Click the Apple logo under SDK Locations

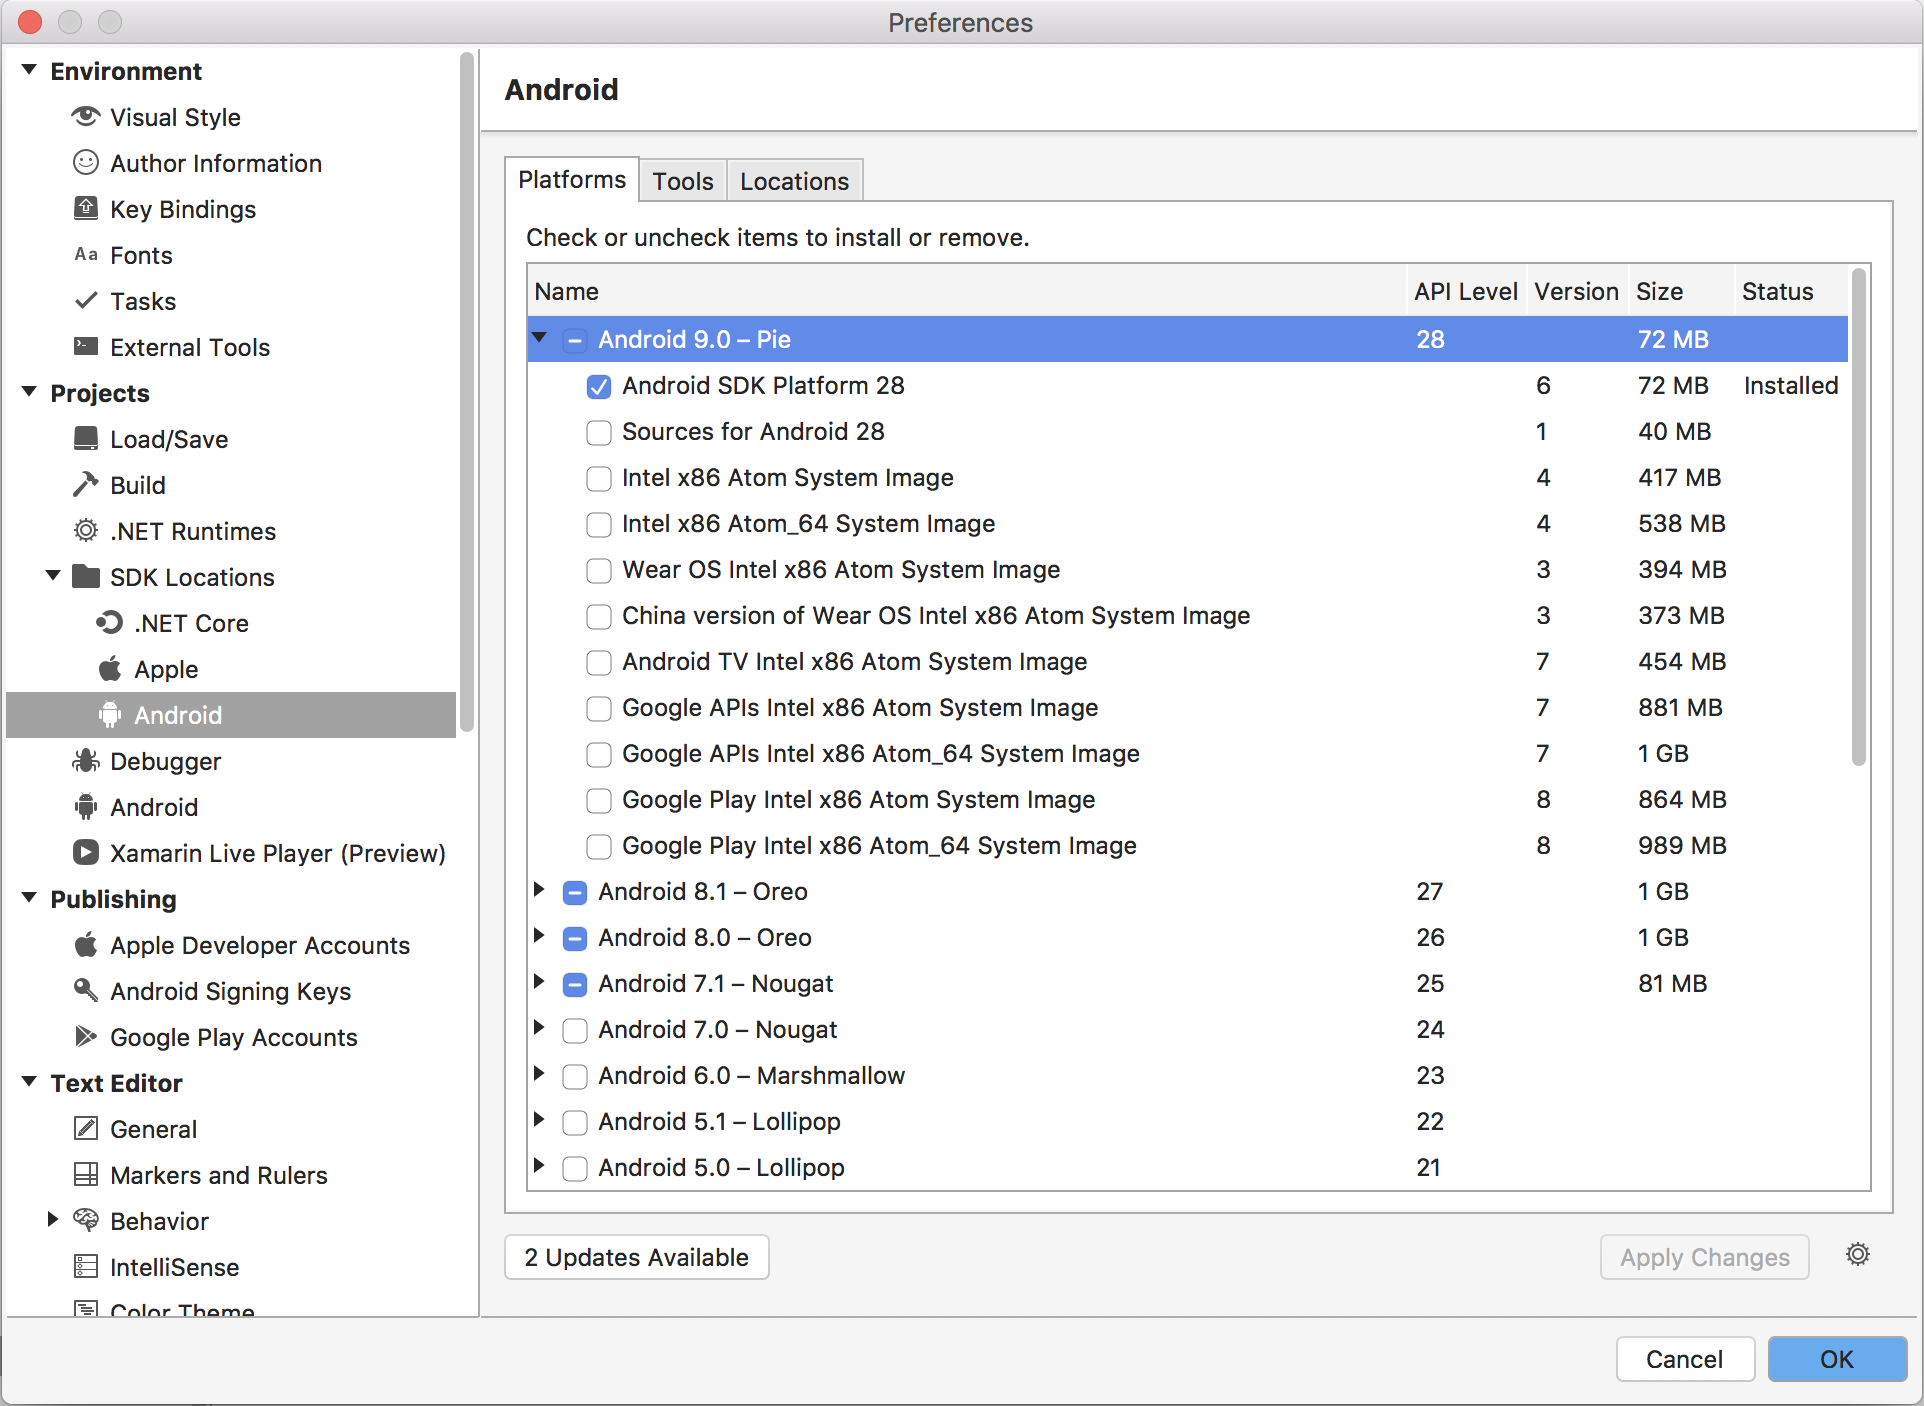point(110,668)
